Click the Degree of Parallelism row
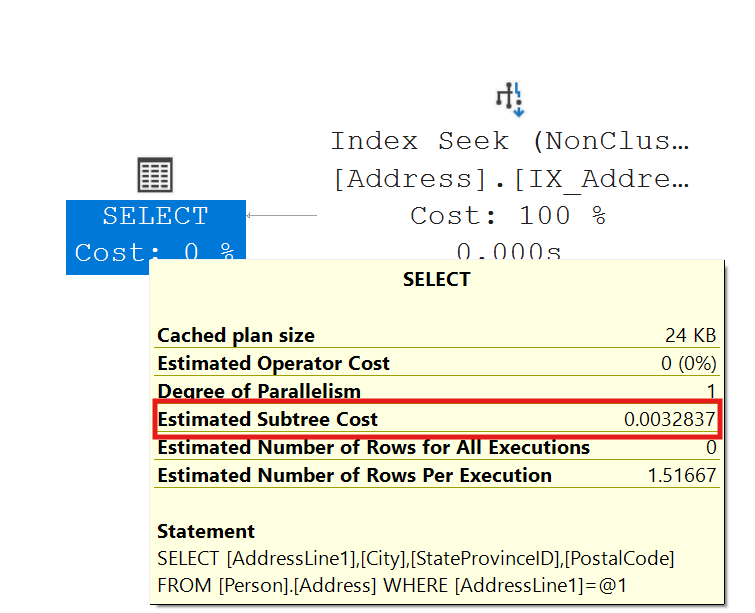 coord(259,391)
